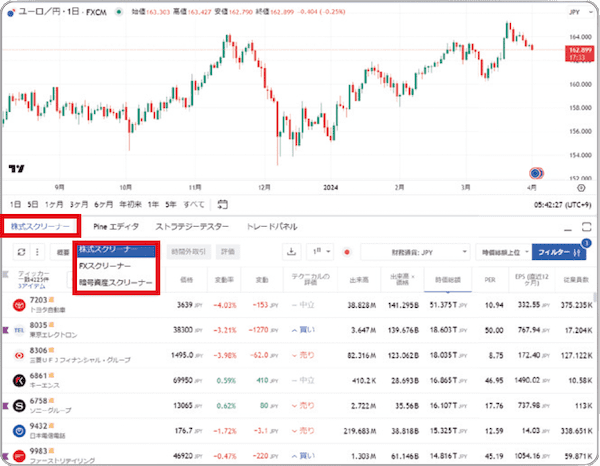Sort by the PER column header
The image size is (600, 466).
click(x=490, y=280)
